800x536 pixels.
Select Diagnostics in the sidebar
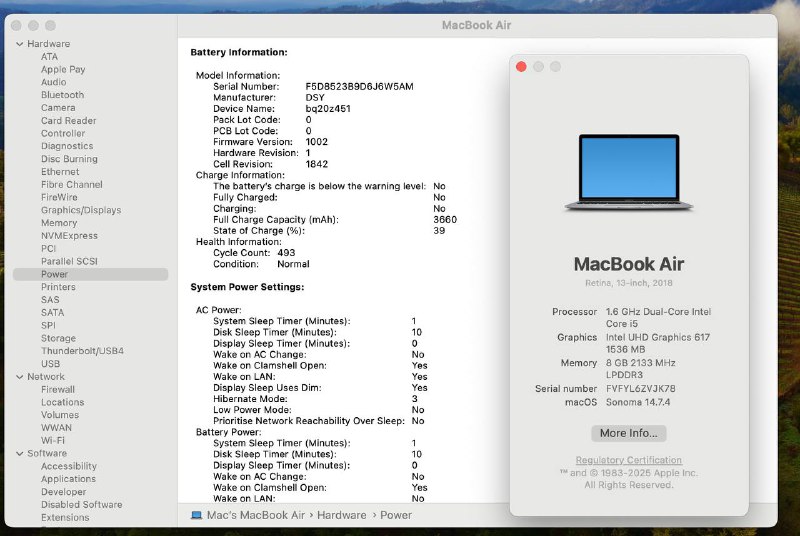67,146
